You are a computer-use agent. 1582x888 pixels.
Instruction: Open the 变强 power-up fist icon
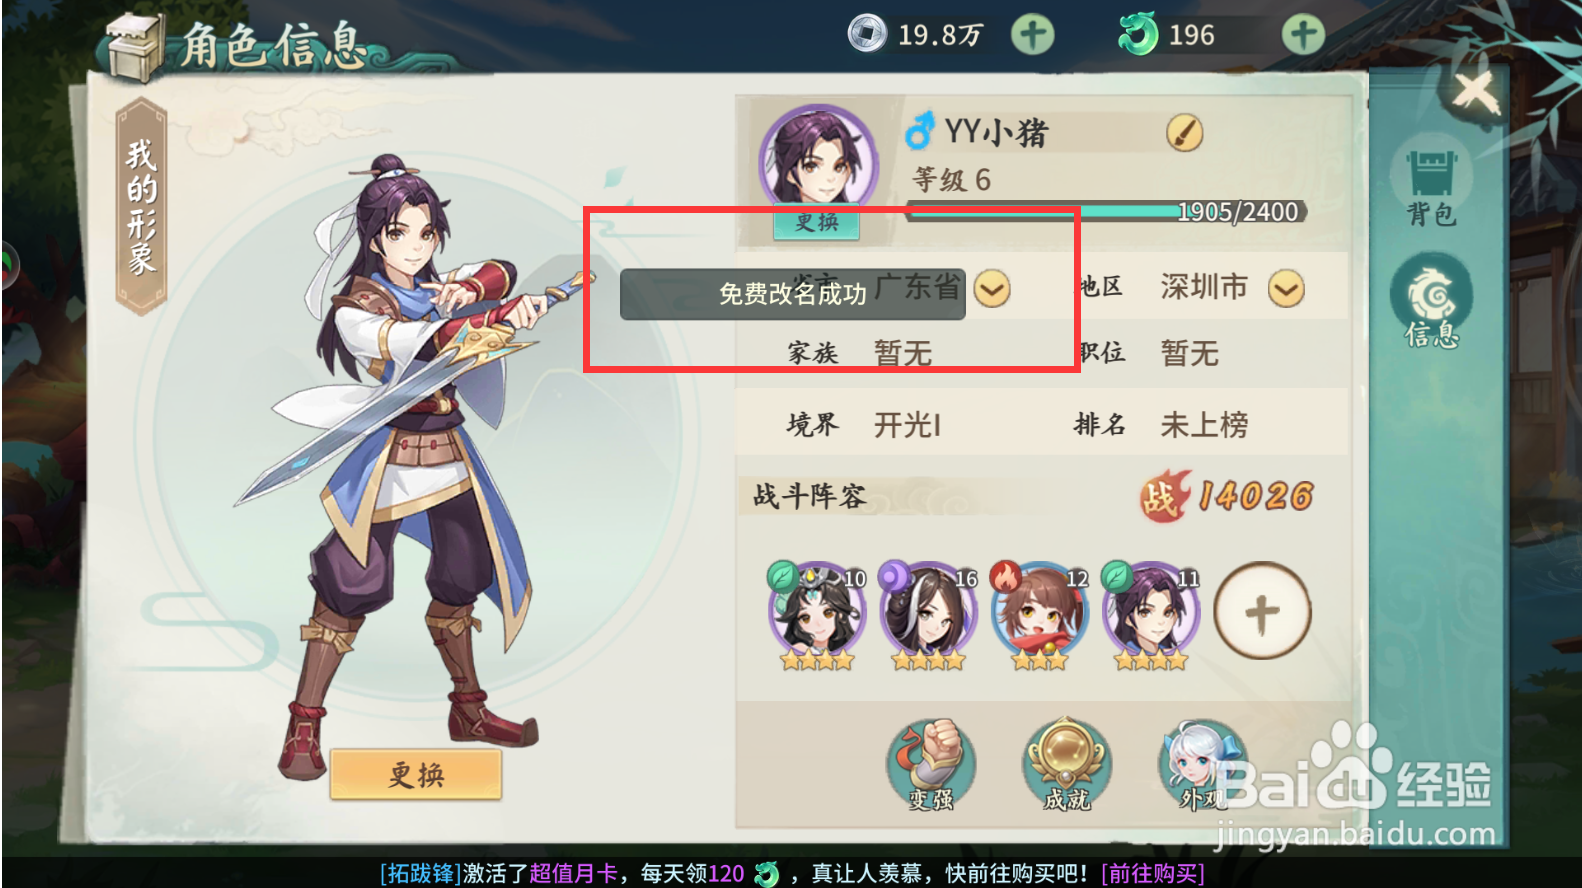click(x=931, y=765)
